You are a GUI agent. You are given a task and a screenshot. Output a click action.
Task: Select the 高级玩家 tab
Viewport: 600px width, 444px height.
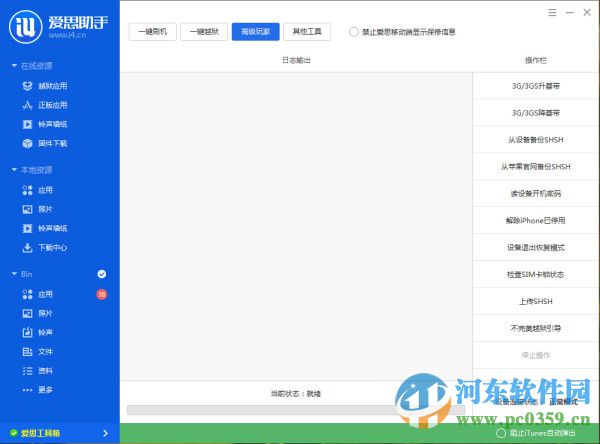256,31
